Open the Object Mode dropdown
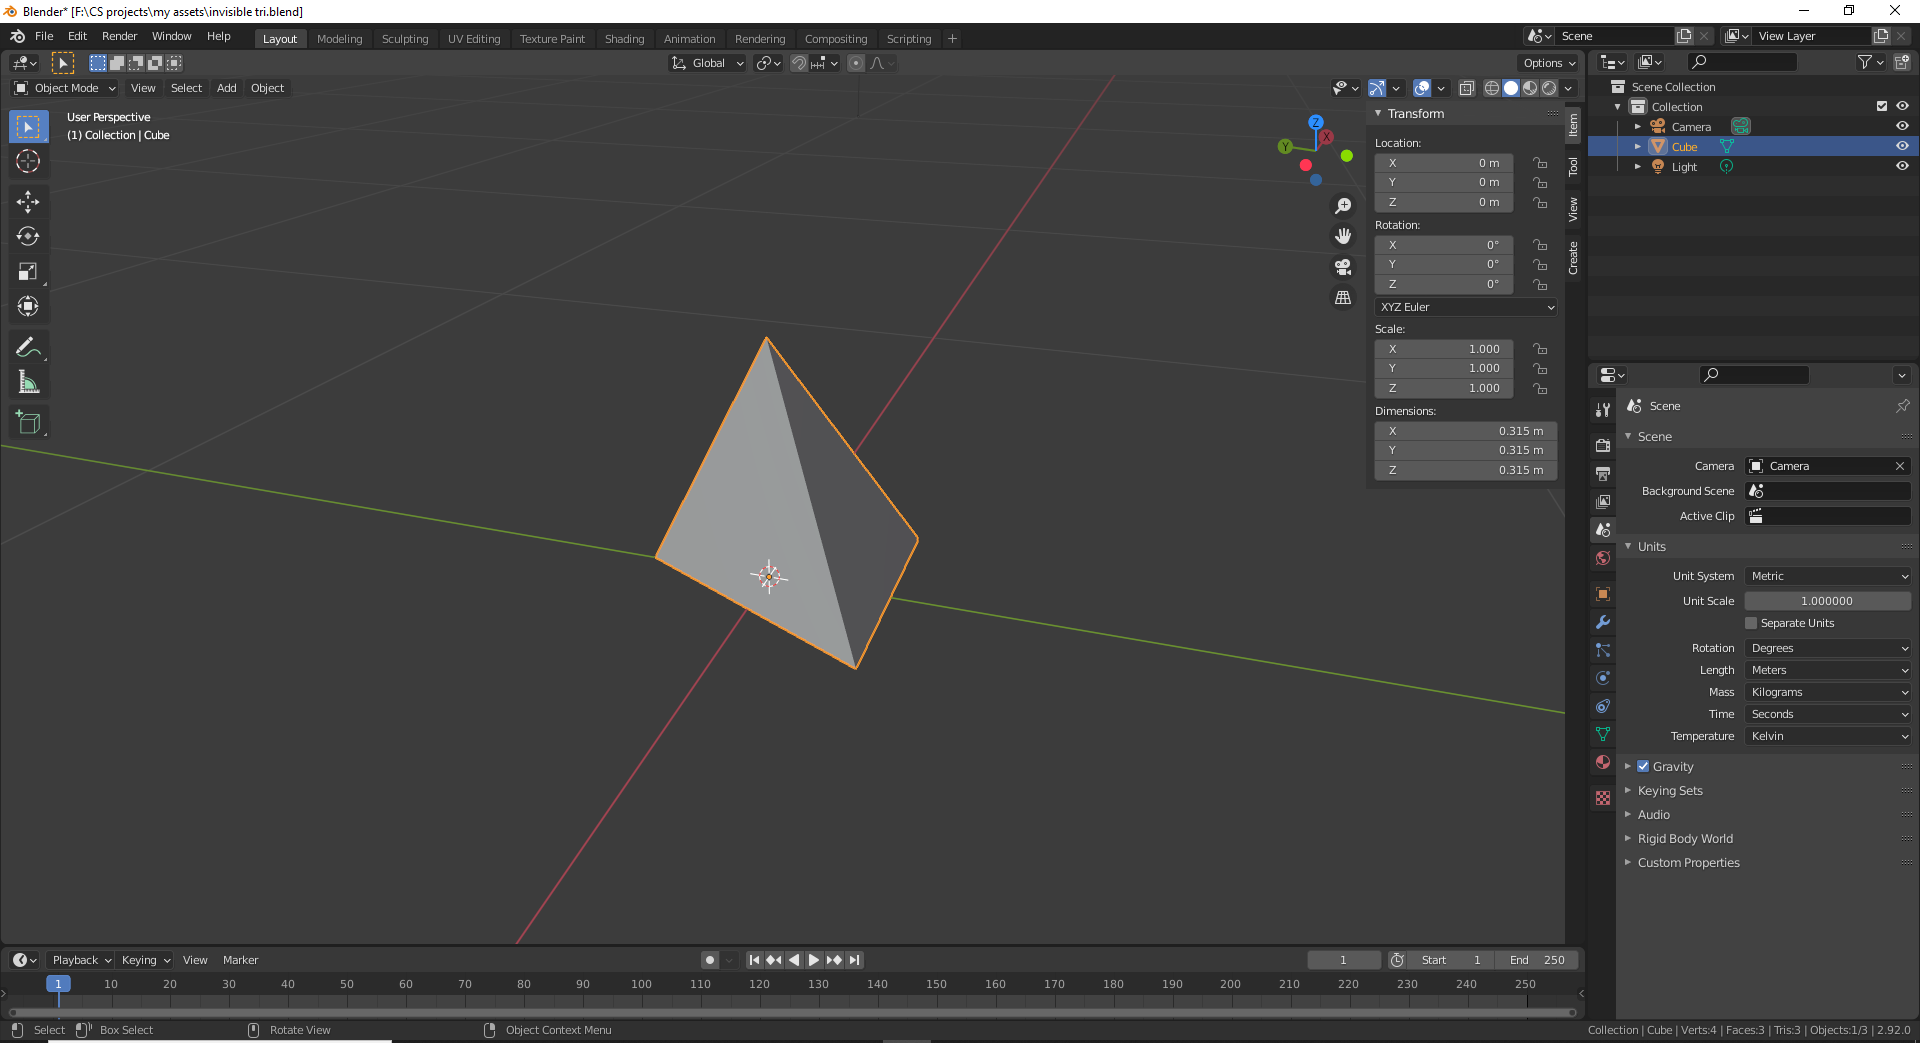1920x1043 pixels. 65,88
